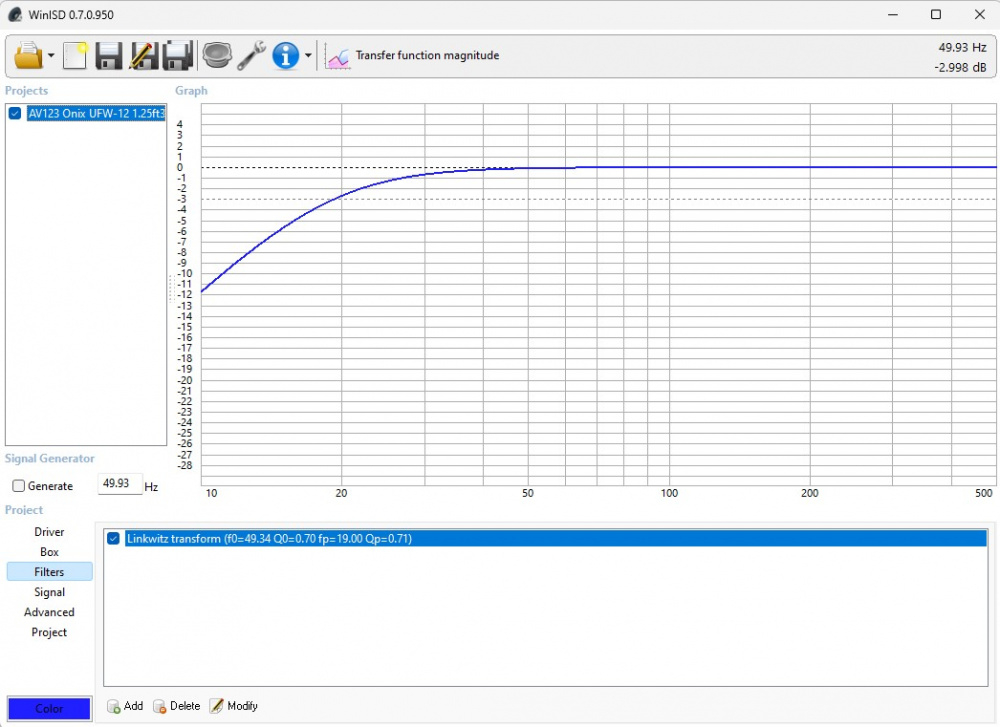Expand the dropdown arrow beside the open folder

click(51, 56)
